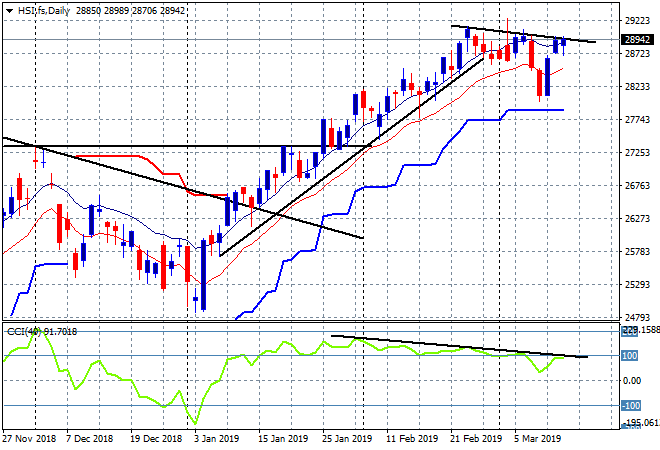Click the 19 Dec 2018 date label
This screenshot has height=450, width=660.
pyautogui.click(x=156, y=439)
